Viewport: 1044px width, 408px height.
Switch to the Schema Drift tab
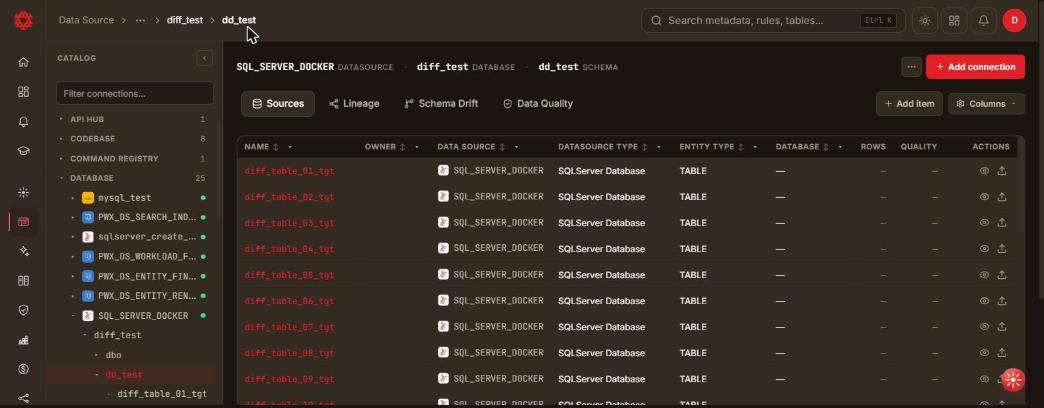[441, 104]
